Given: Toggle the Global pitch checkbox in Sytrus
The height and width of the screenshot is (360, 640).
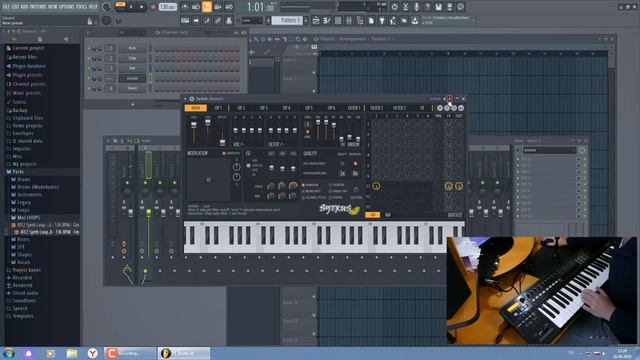Looking at the screenshot, I should pos(304,198).
